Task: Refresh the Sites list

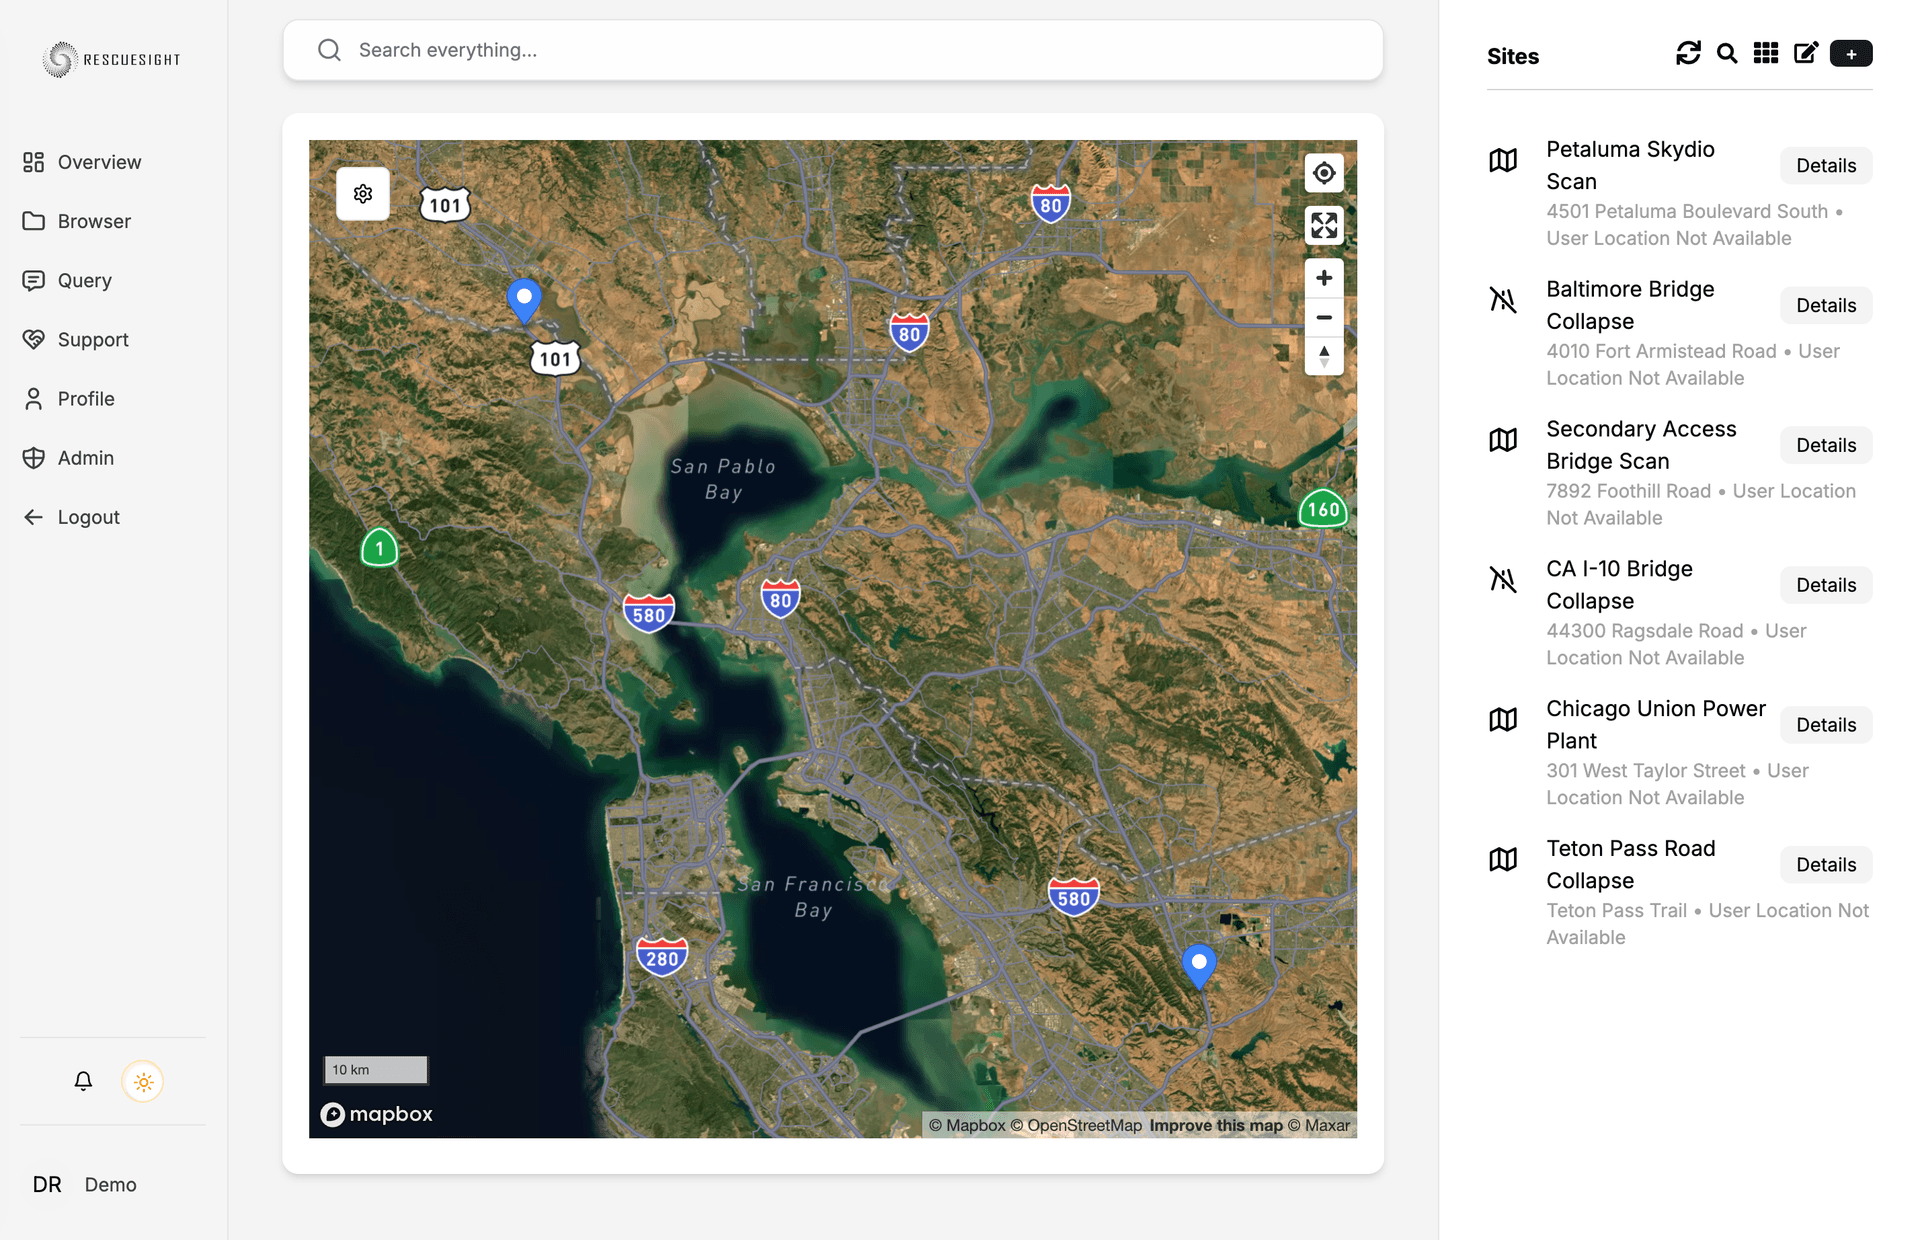Action: 1688,53
